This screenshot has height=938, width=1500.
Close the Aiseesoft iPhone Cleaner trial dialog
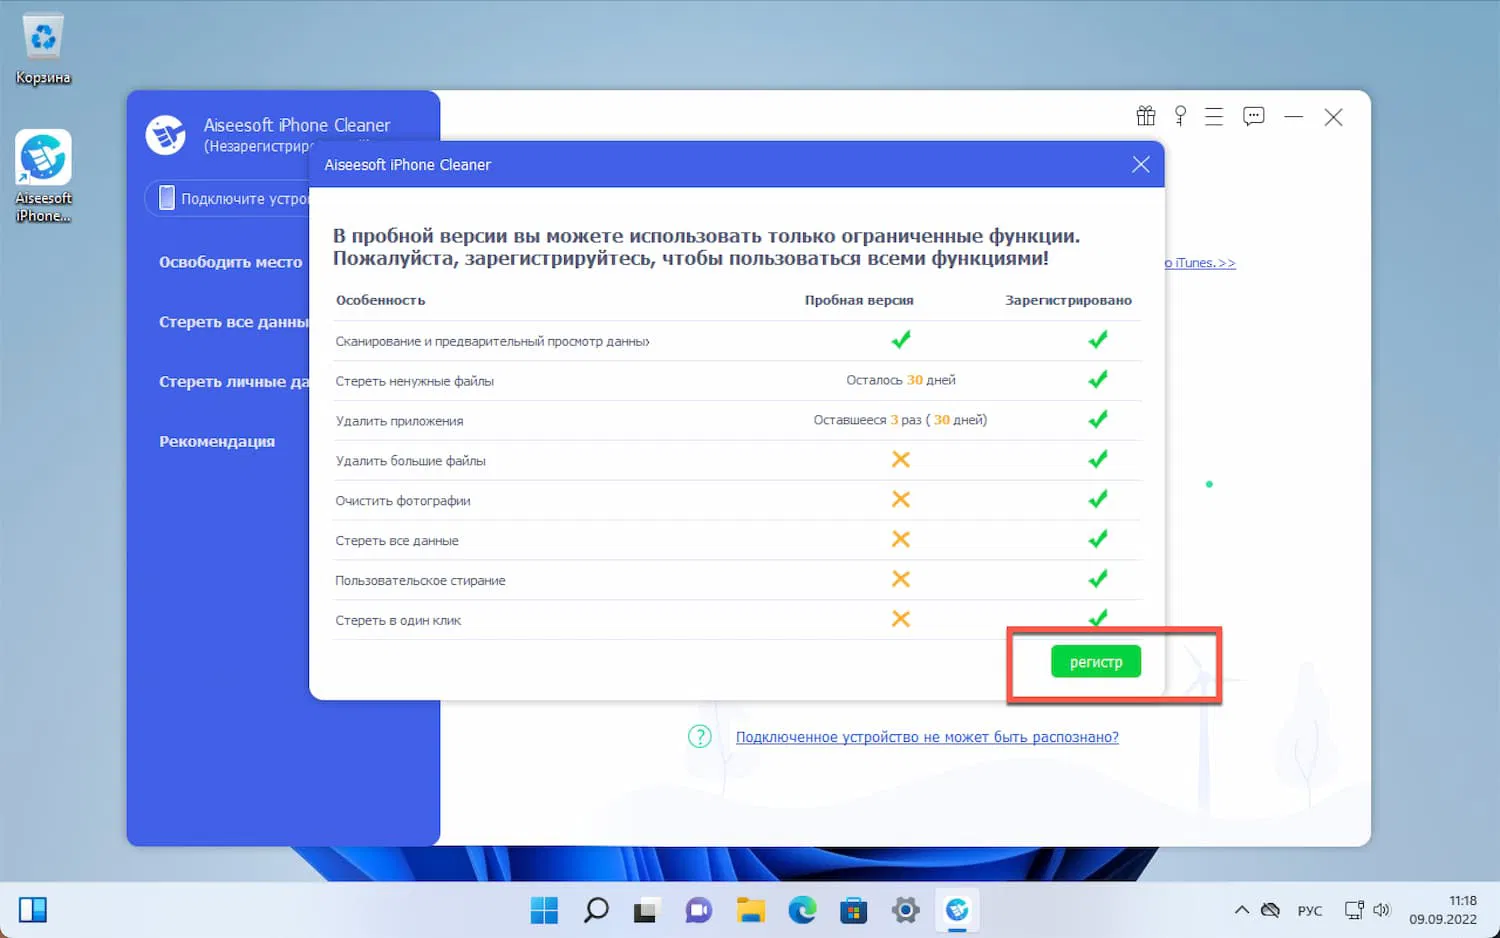click(x=1141, y=164)
